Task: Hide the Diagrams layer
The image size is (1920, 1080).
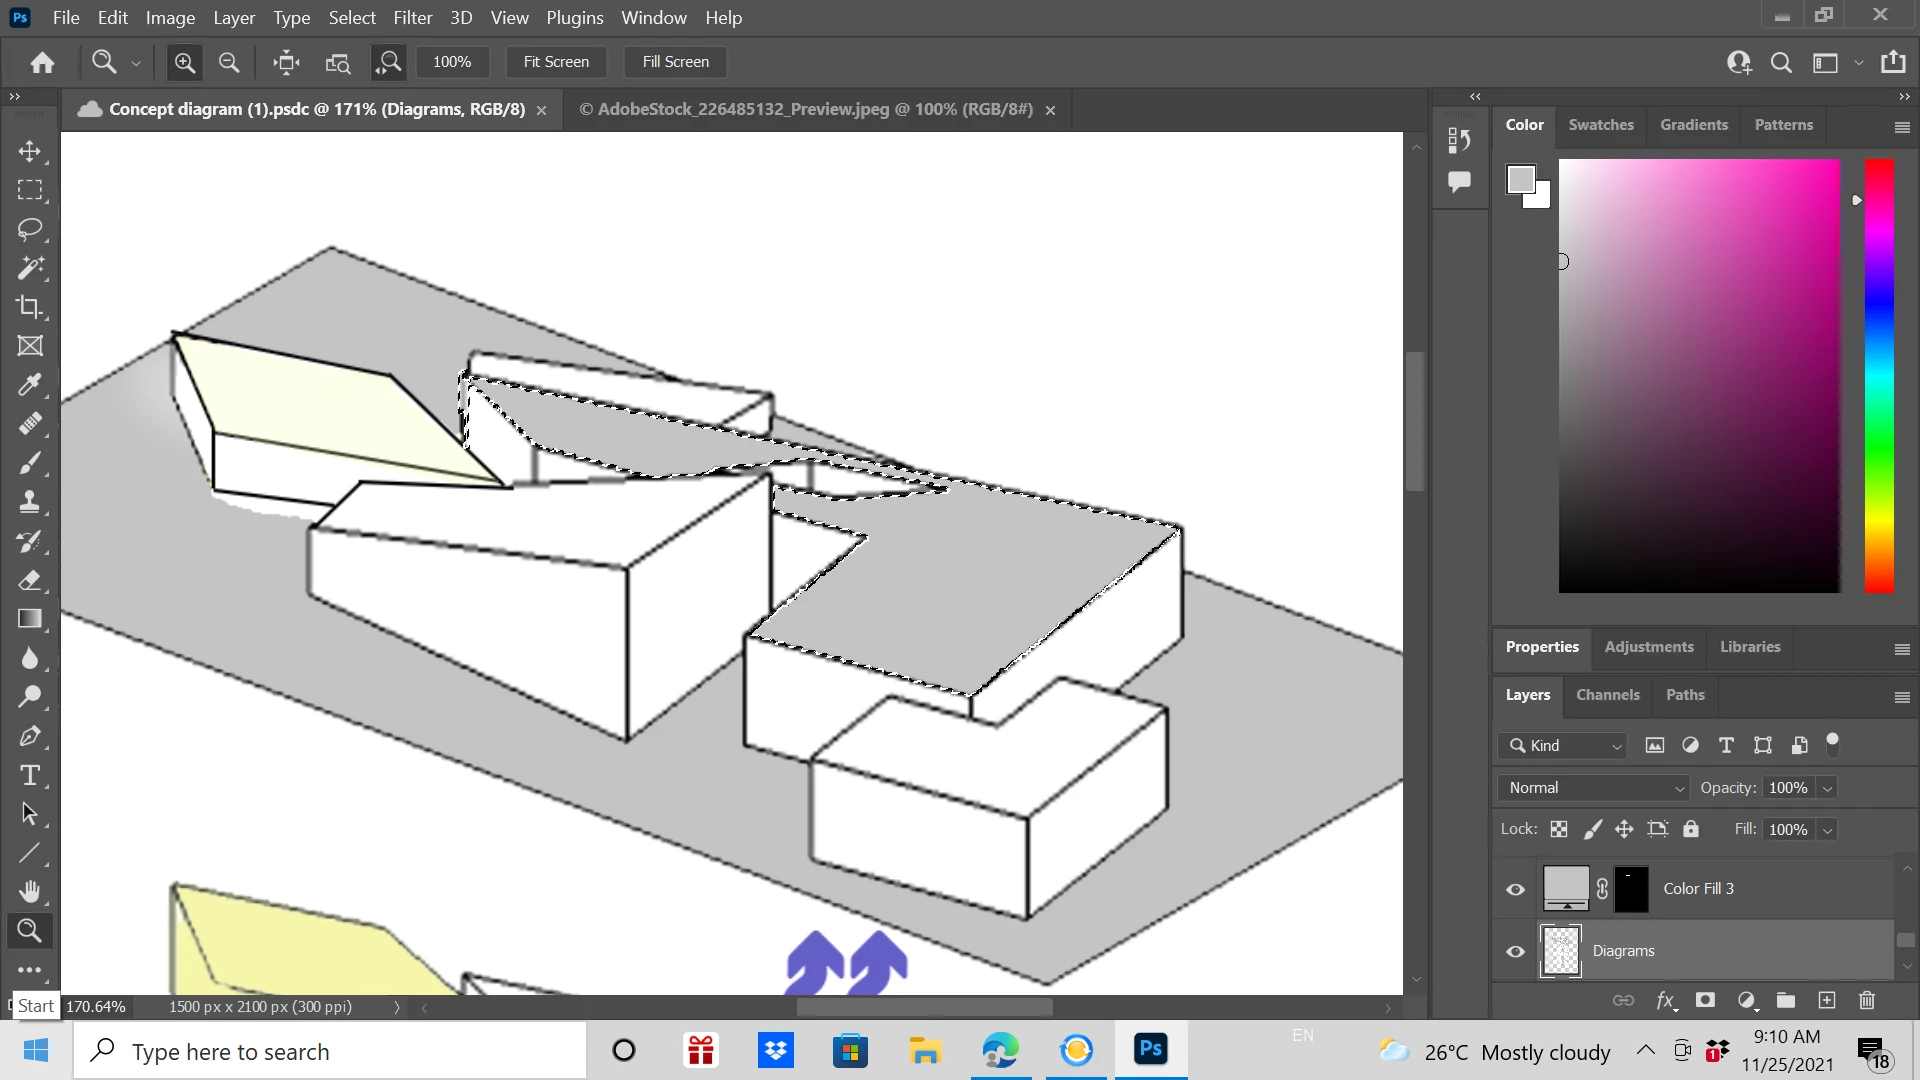Action: (x=1515, y=951)
